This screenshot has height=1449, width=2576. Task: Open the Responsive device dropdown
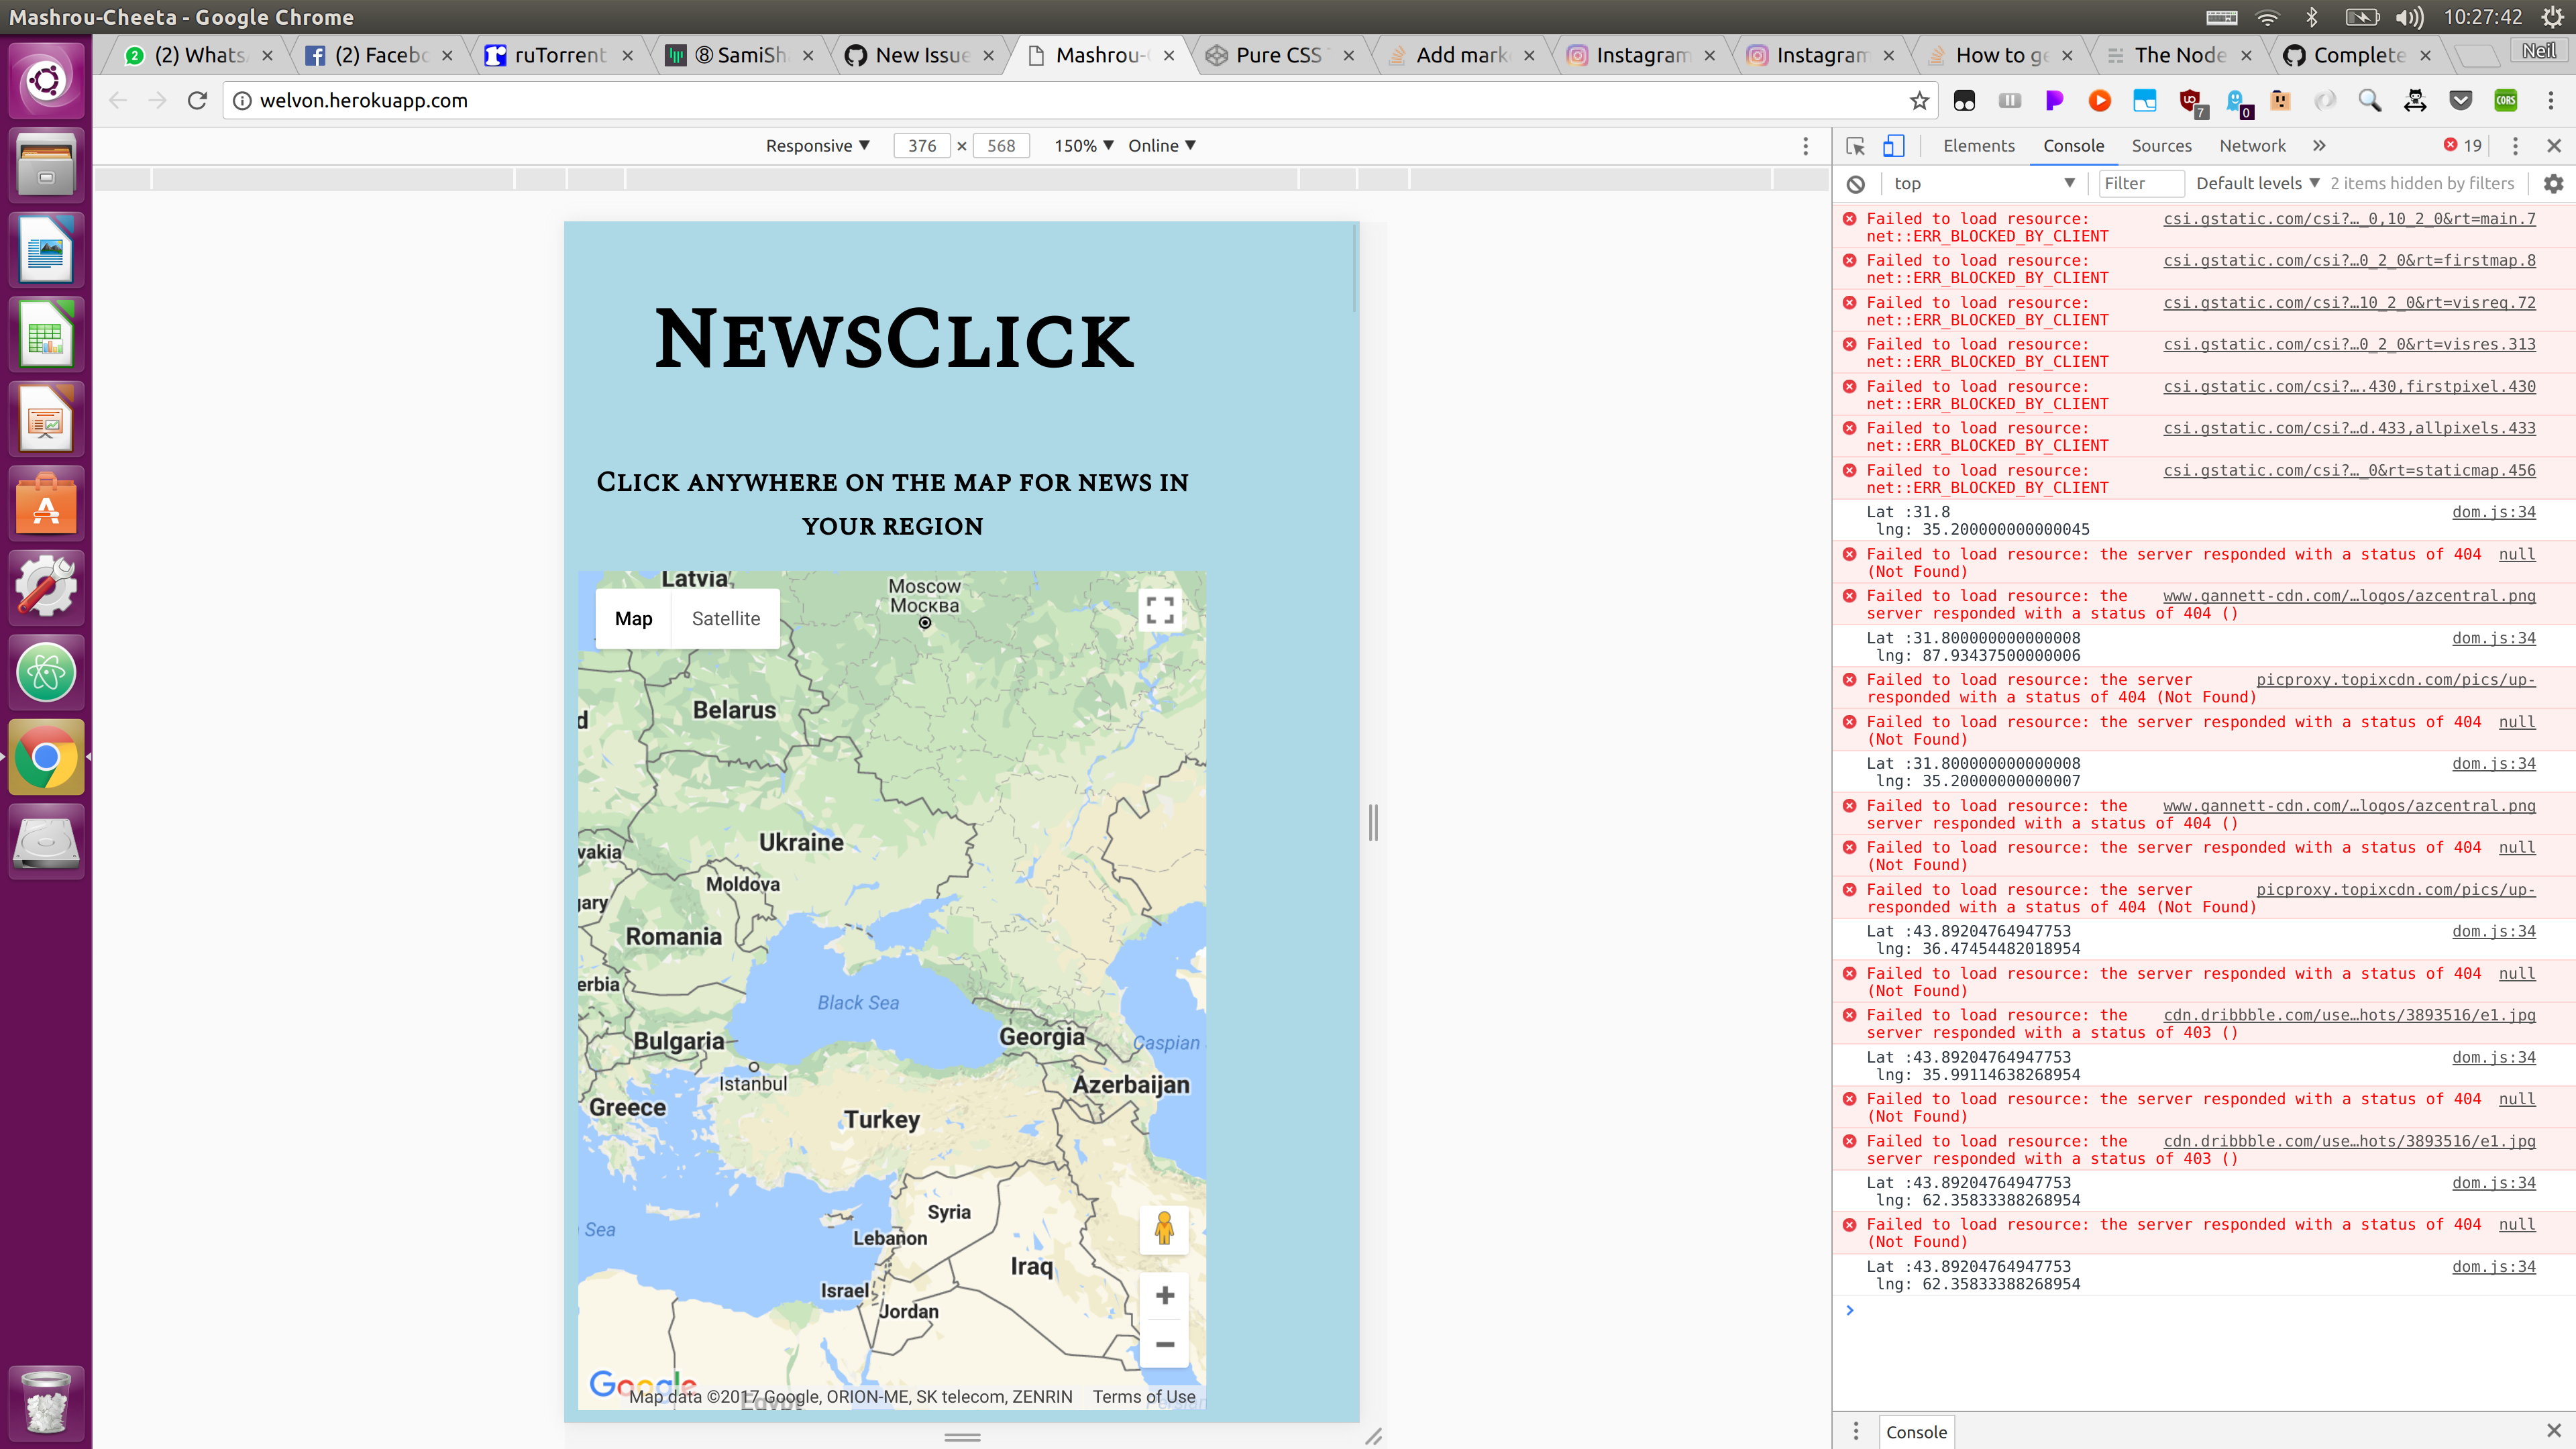pyautogui.click(x=817, y=146)
